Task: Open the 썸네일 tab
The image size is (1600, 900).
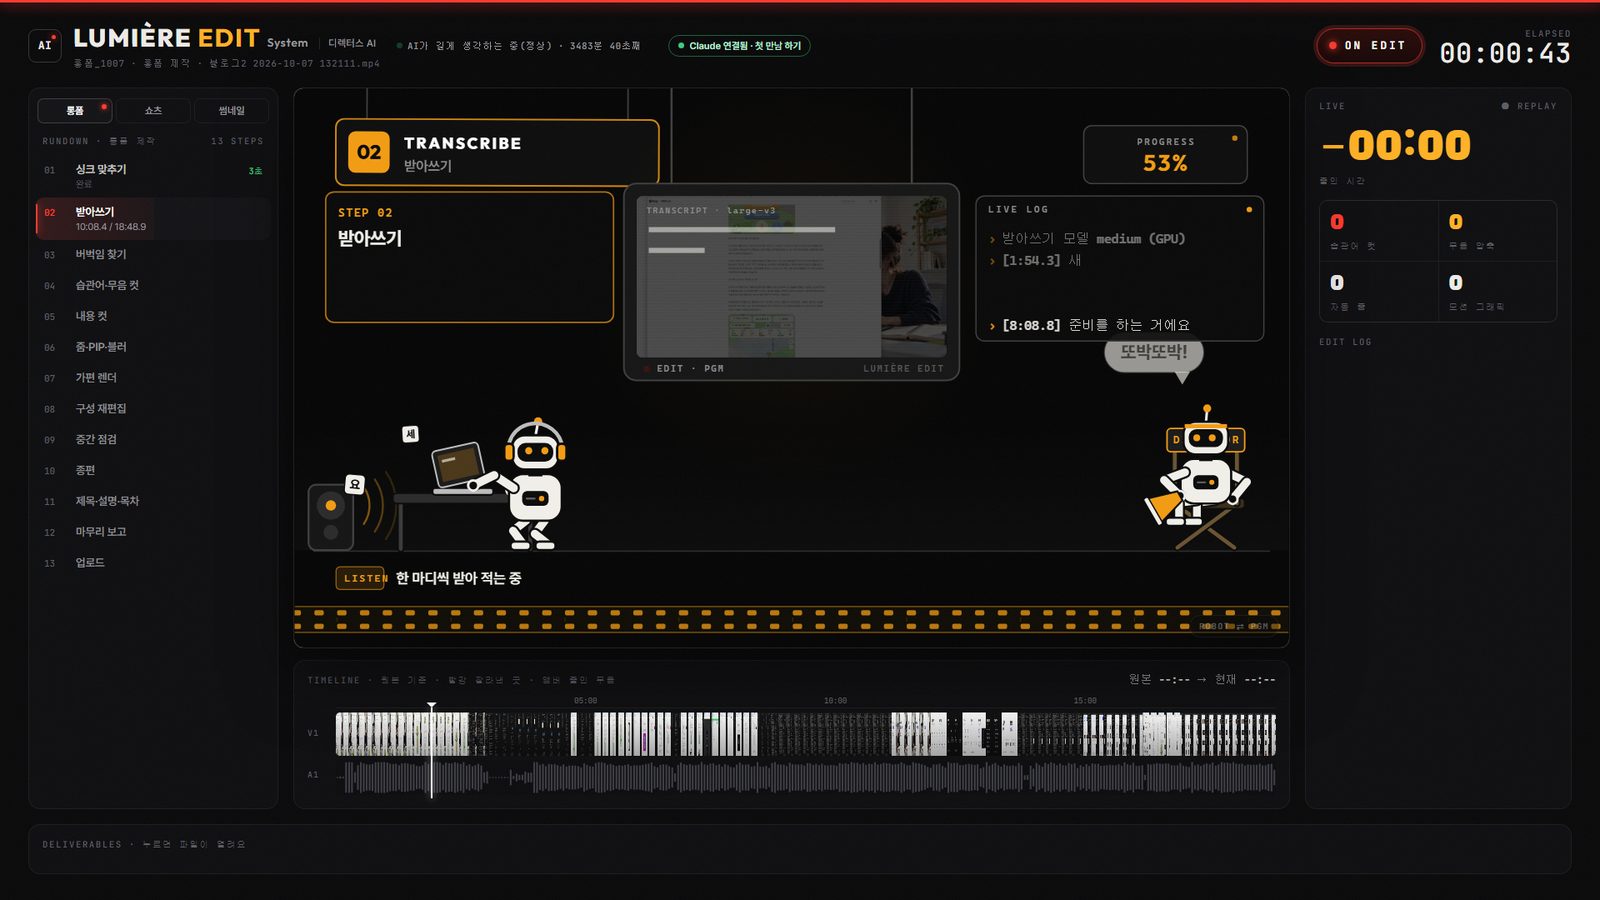Action: 231,110
